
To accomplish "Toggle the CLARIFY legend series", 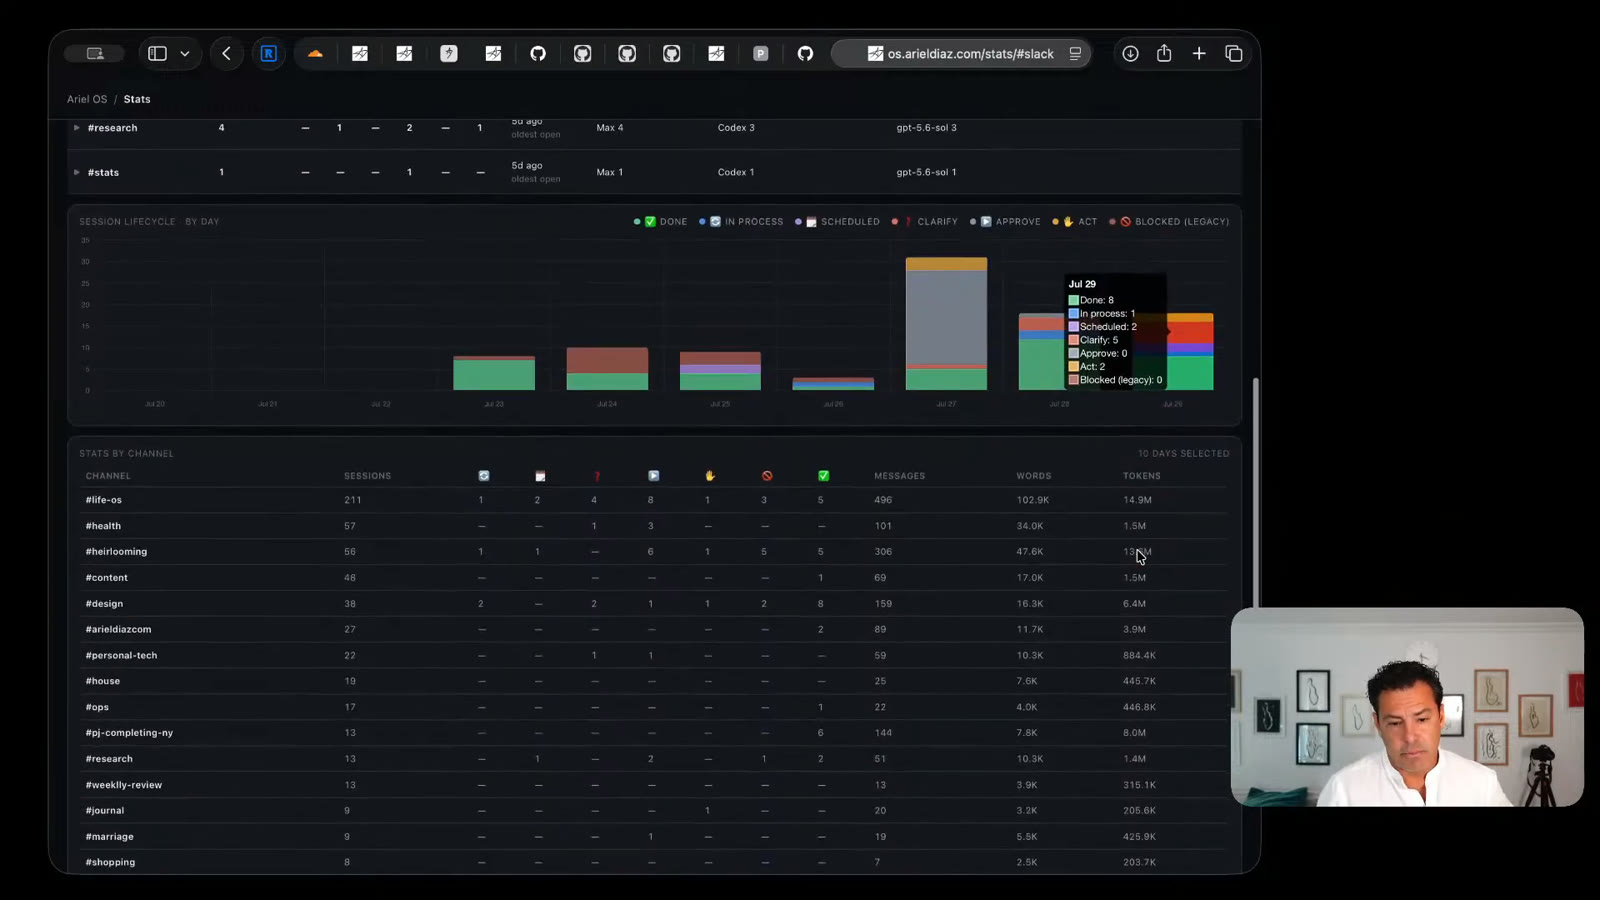I will [x=925, y=222].
